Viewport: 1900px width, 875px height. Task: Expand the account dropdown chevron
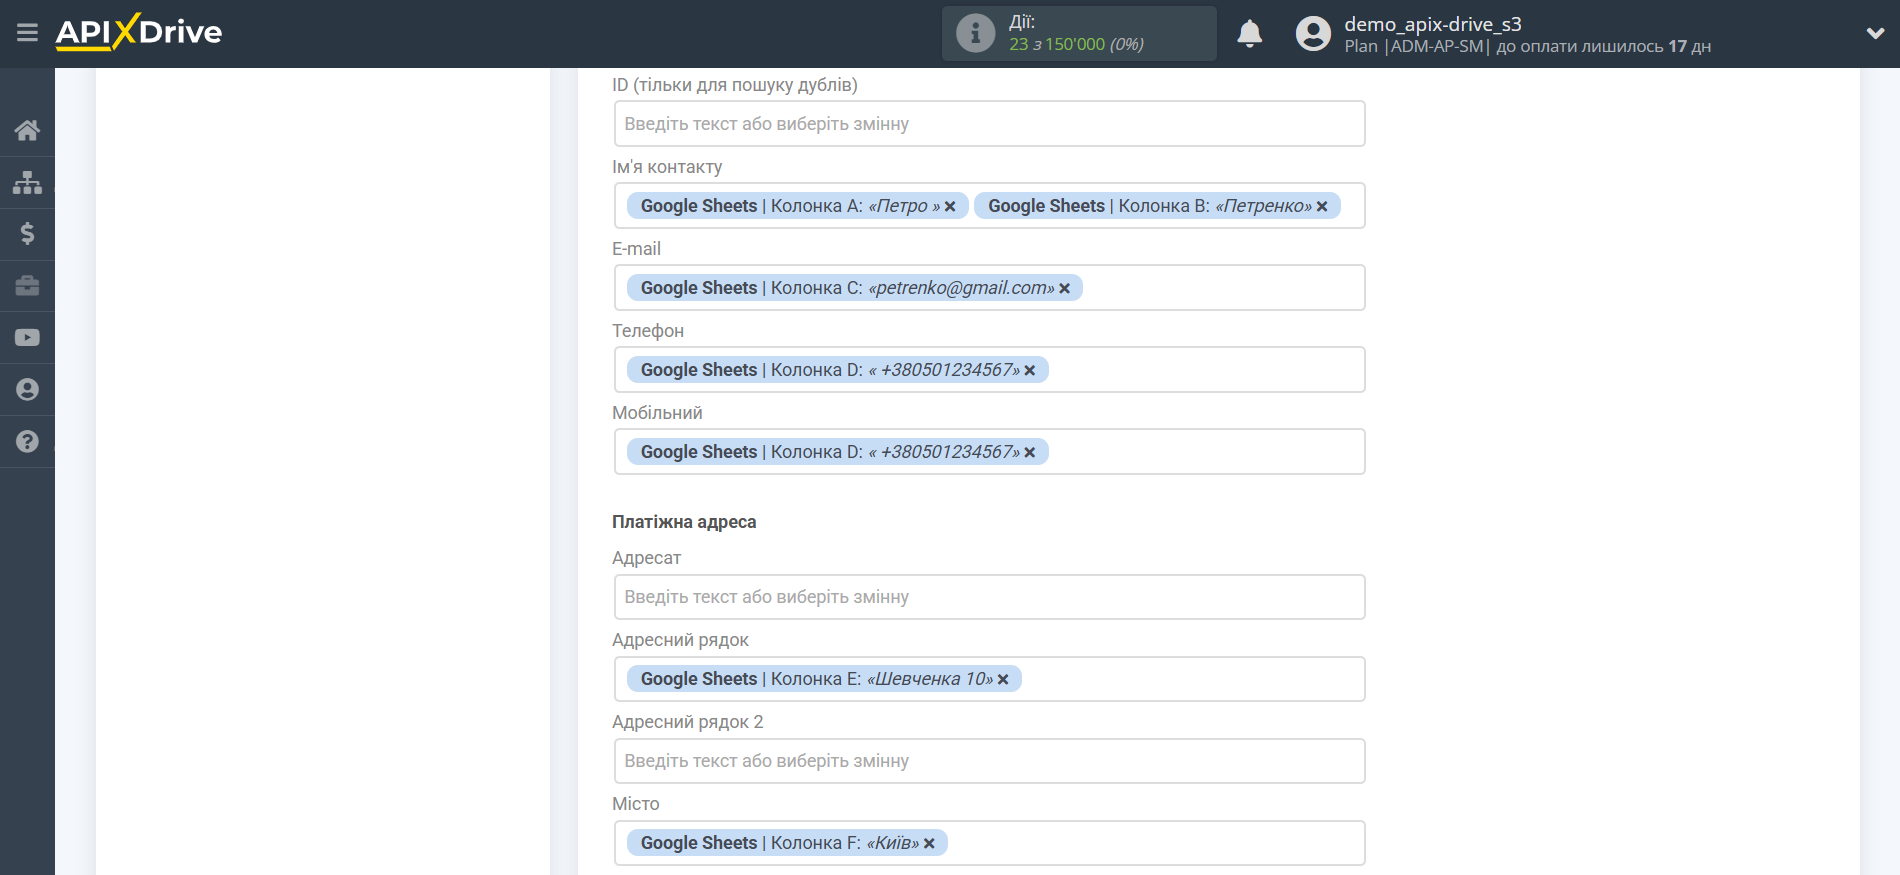click(x=1875, y=33)
